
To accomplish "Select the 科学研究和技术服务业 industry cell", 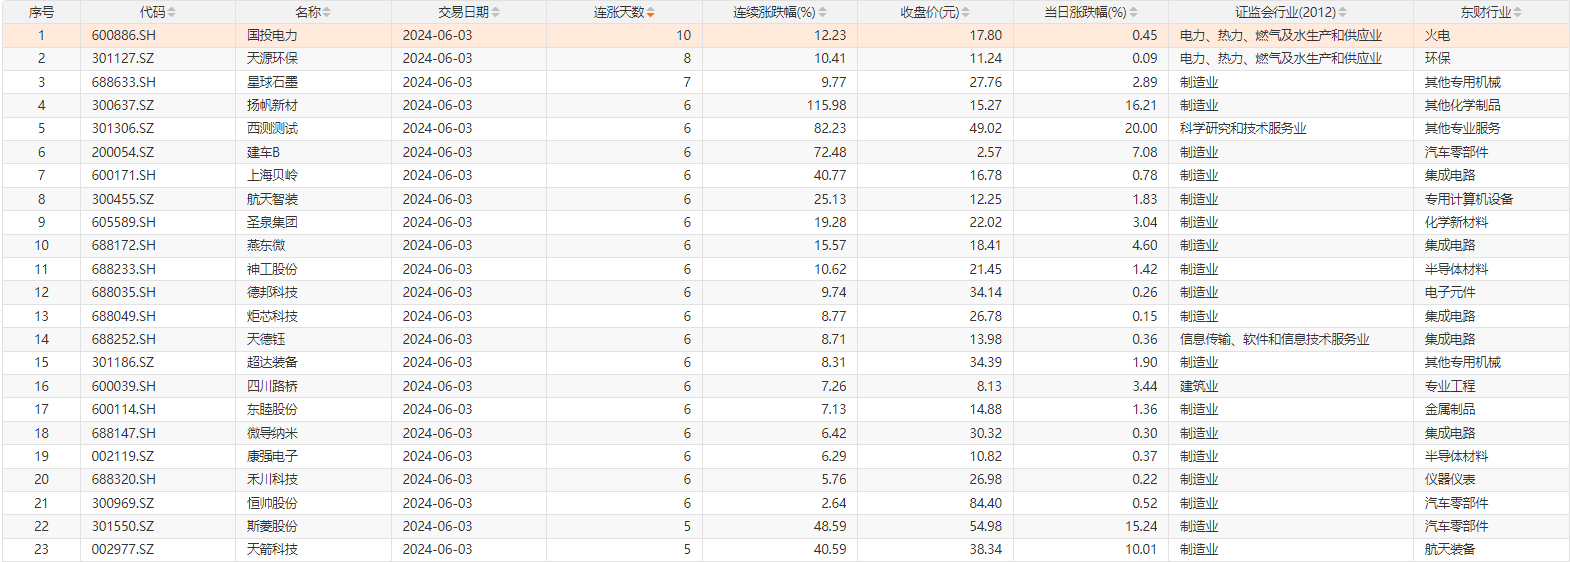I will click(1290, 128).
